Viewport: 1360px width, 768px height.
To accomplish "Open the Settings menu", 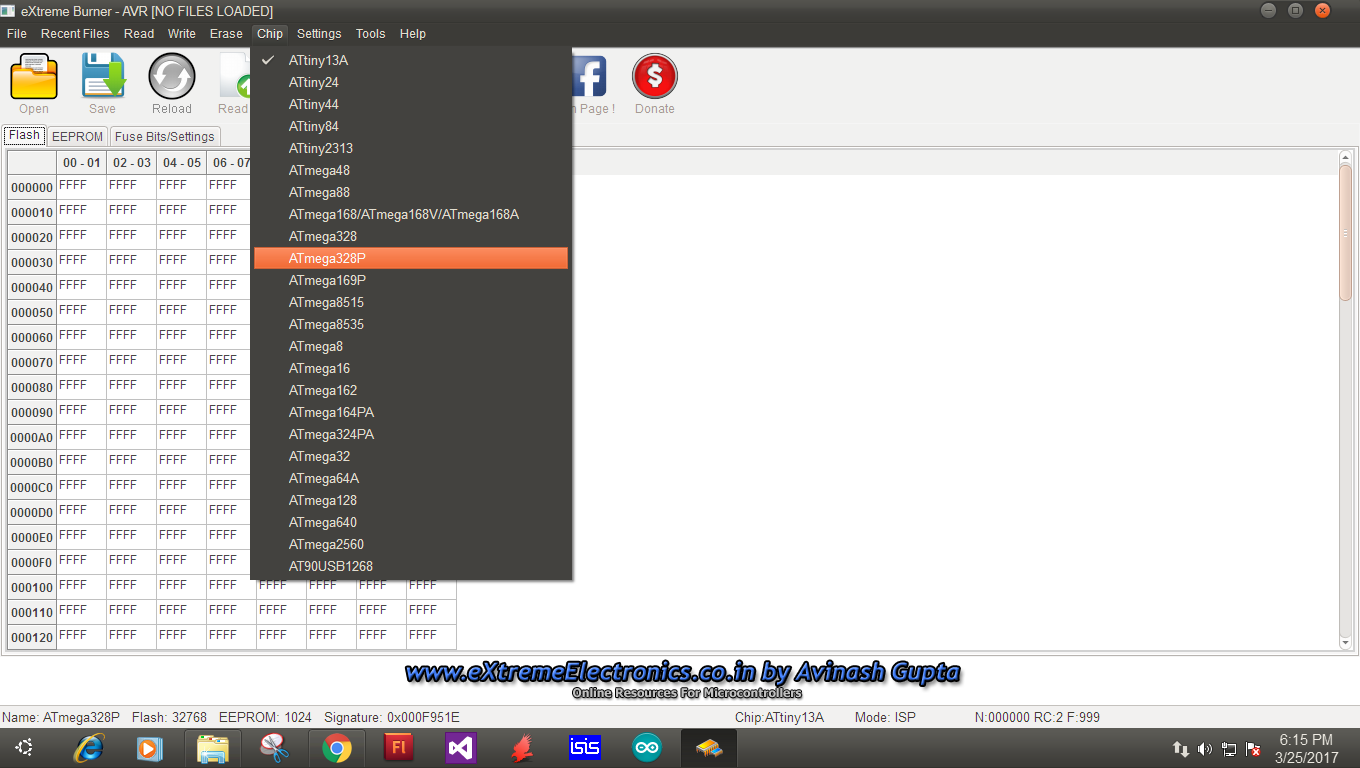I will (319, 33).
